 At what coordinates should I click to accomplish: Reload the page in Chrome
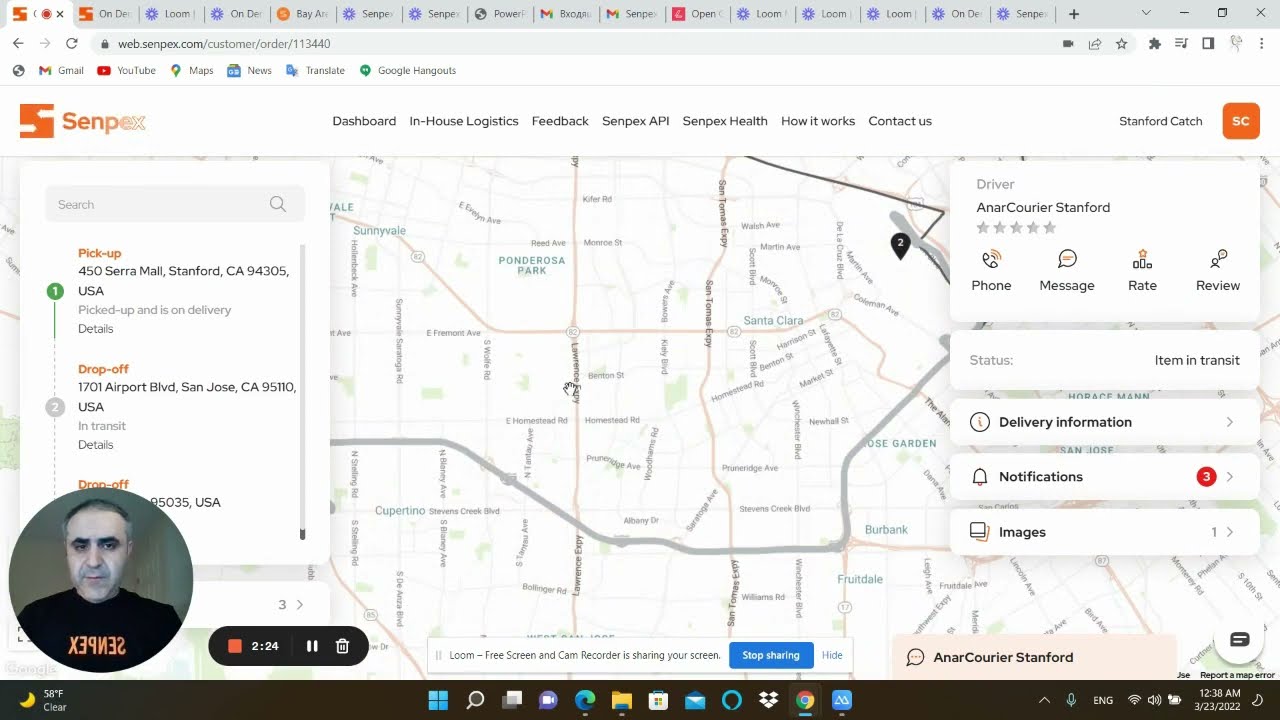71,44
